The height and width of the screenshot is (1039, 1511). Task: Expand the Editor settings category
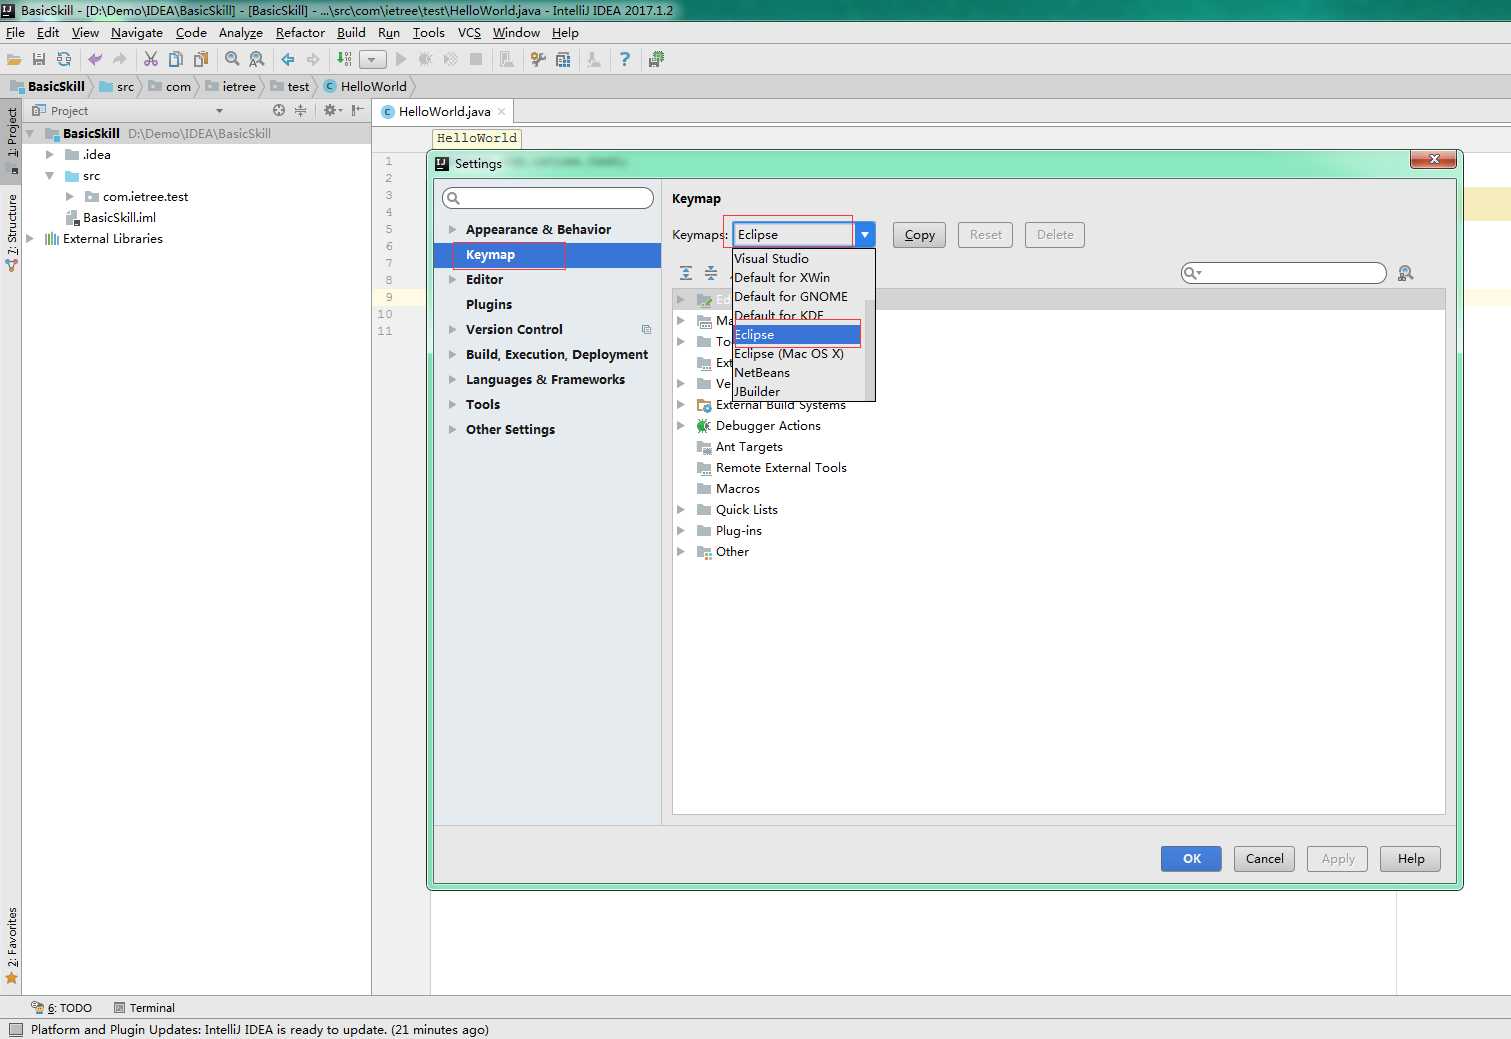pos(452,280)
